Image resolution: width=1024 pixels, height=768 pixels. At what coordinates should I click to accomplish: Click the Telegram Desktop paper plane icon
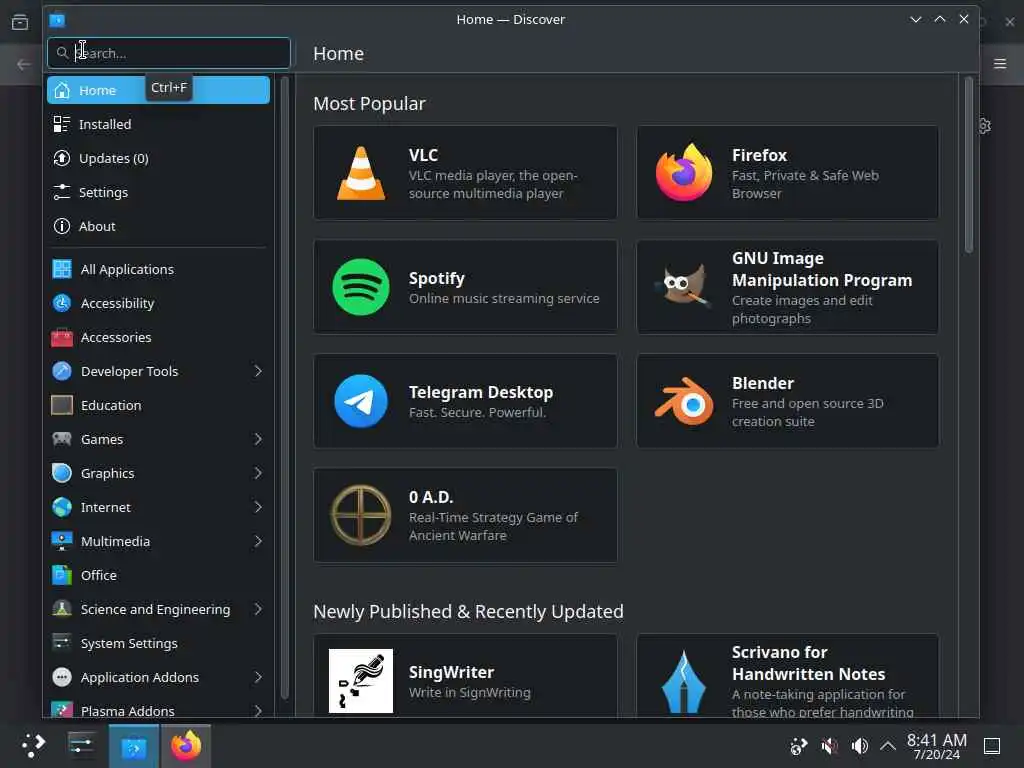tap(360, 401)
